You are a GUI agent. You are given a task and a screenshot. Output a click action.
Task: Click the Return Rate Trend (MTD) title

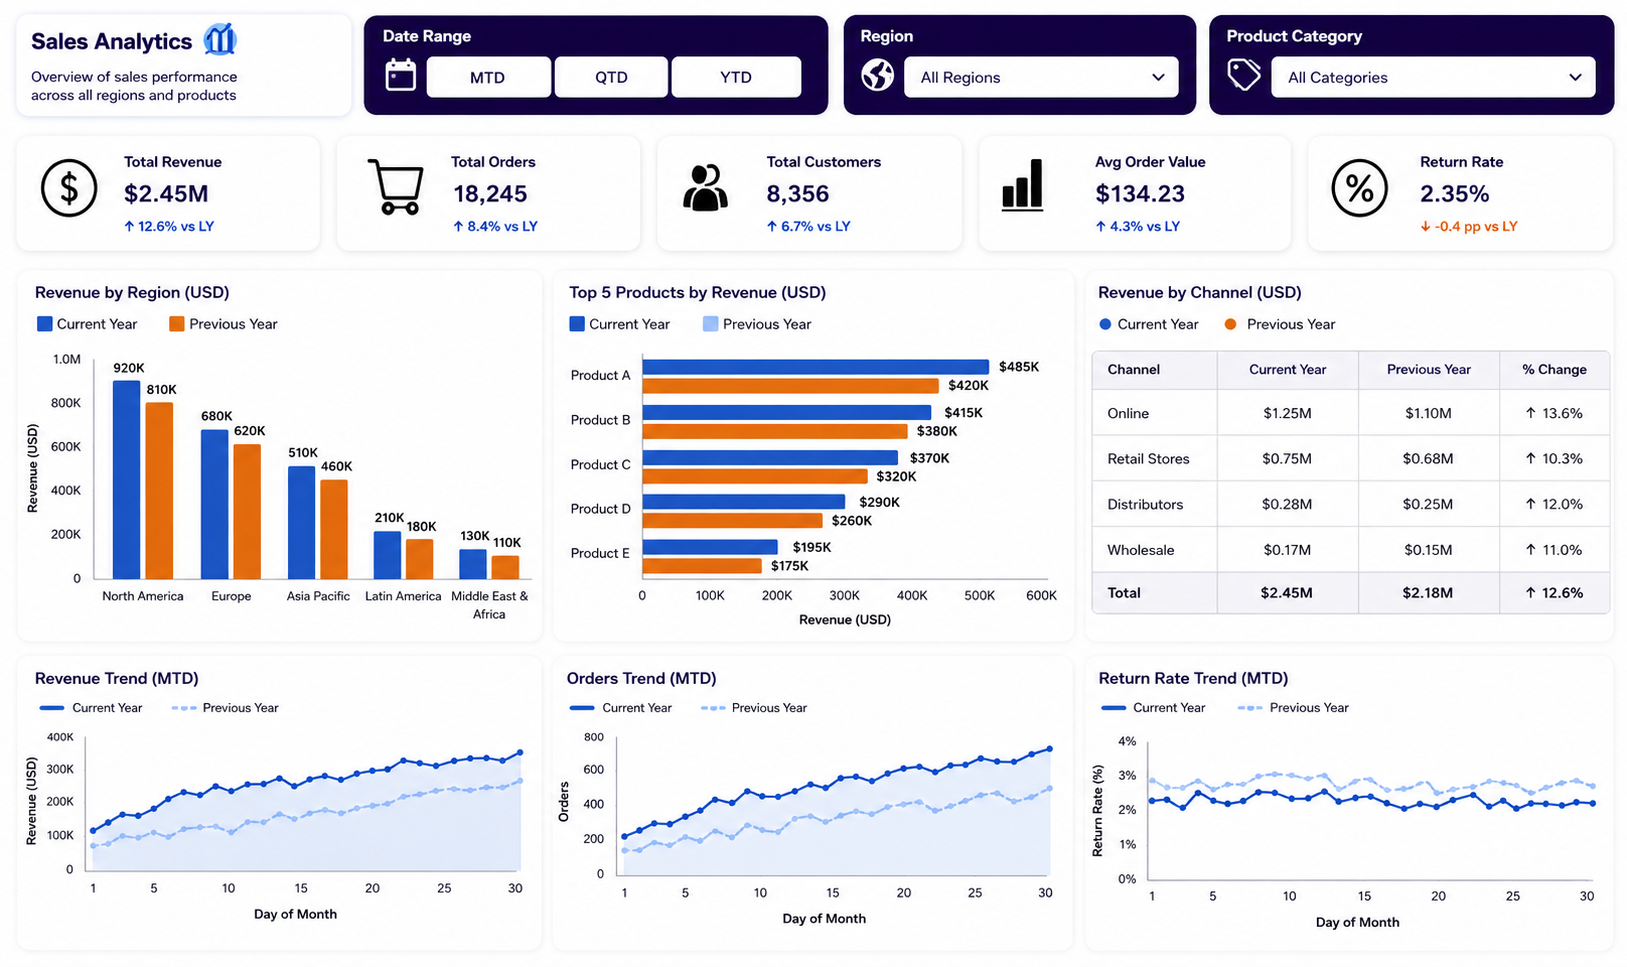pyautogui.click(x=1194, y=678)
